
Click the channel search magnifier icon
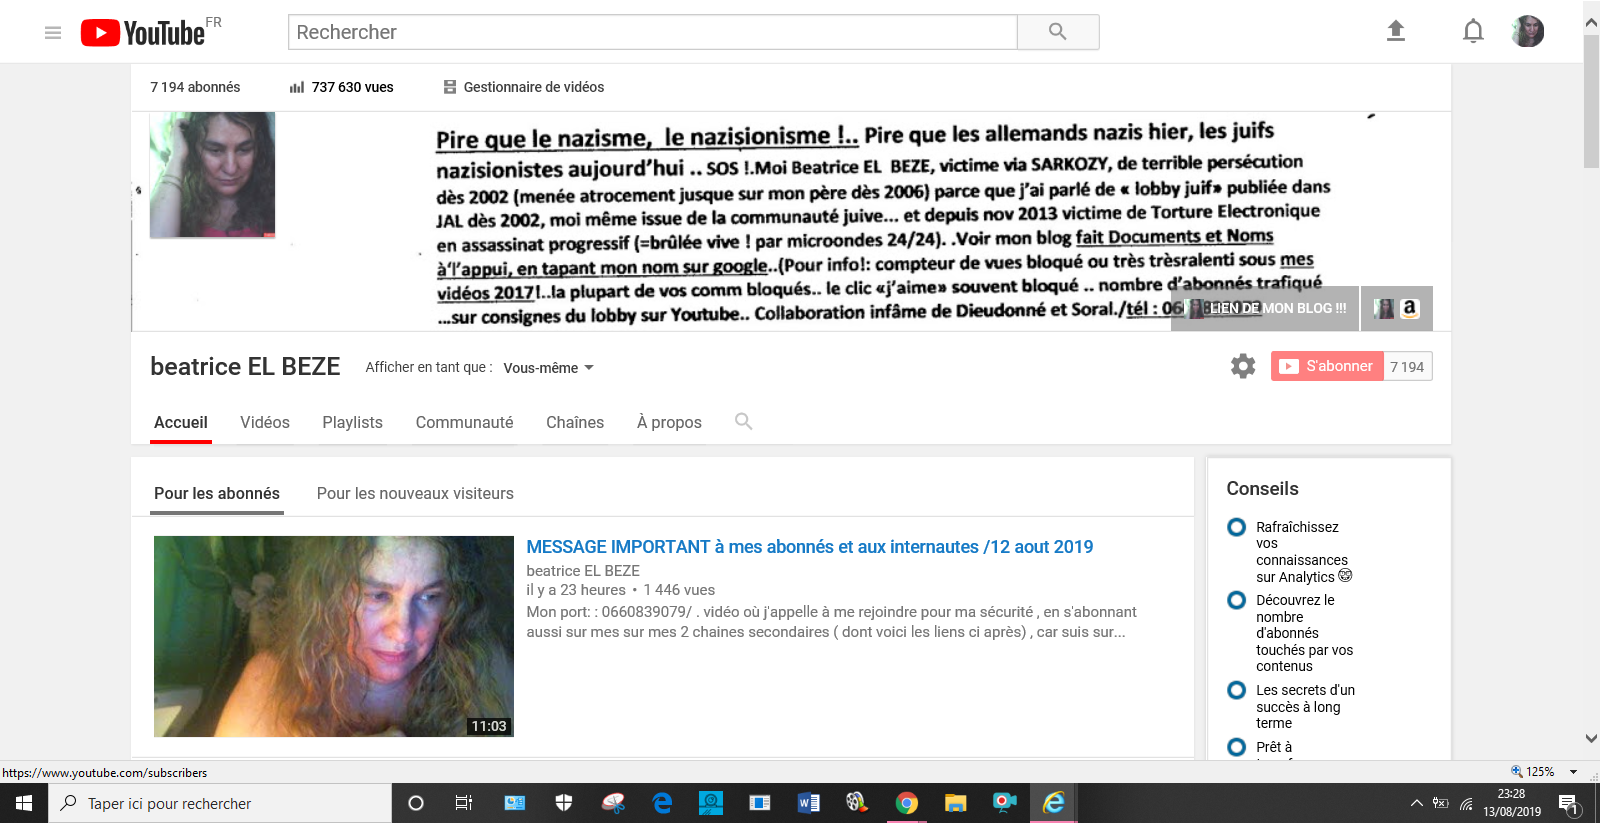(743, 421)
